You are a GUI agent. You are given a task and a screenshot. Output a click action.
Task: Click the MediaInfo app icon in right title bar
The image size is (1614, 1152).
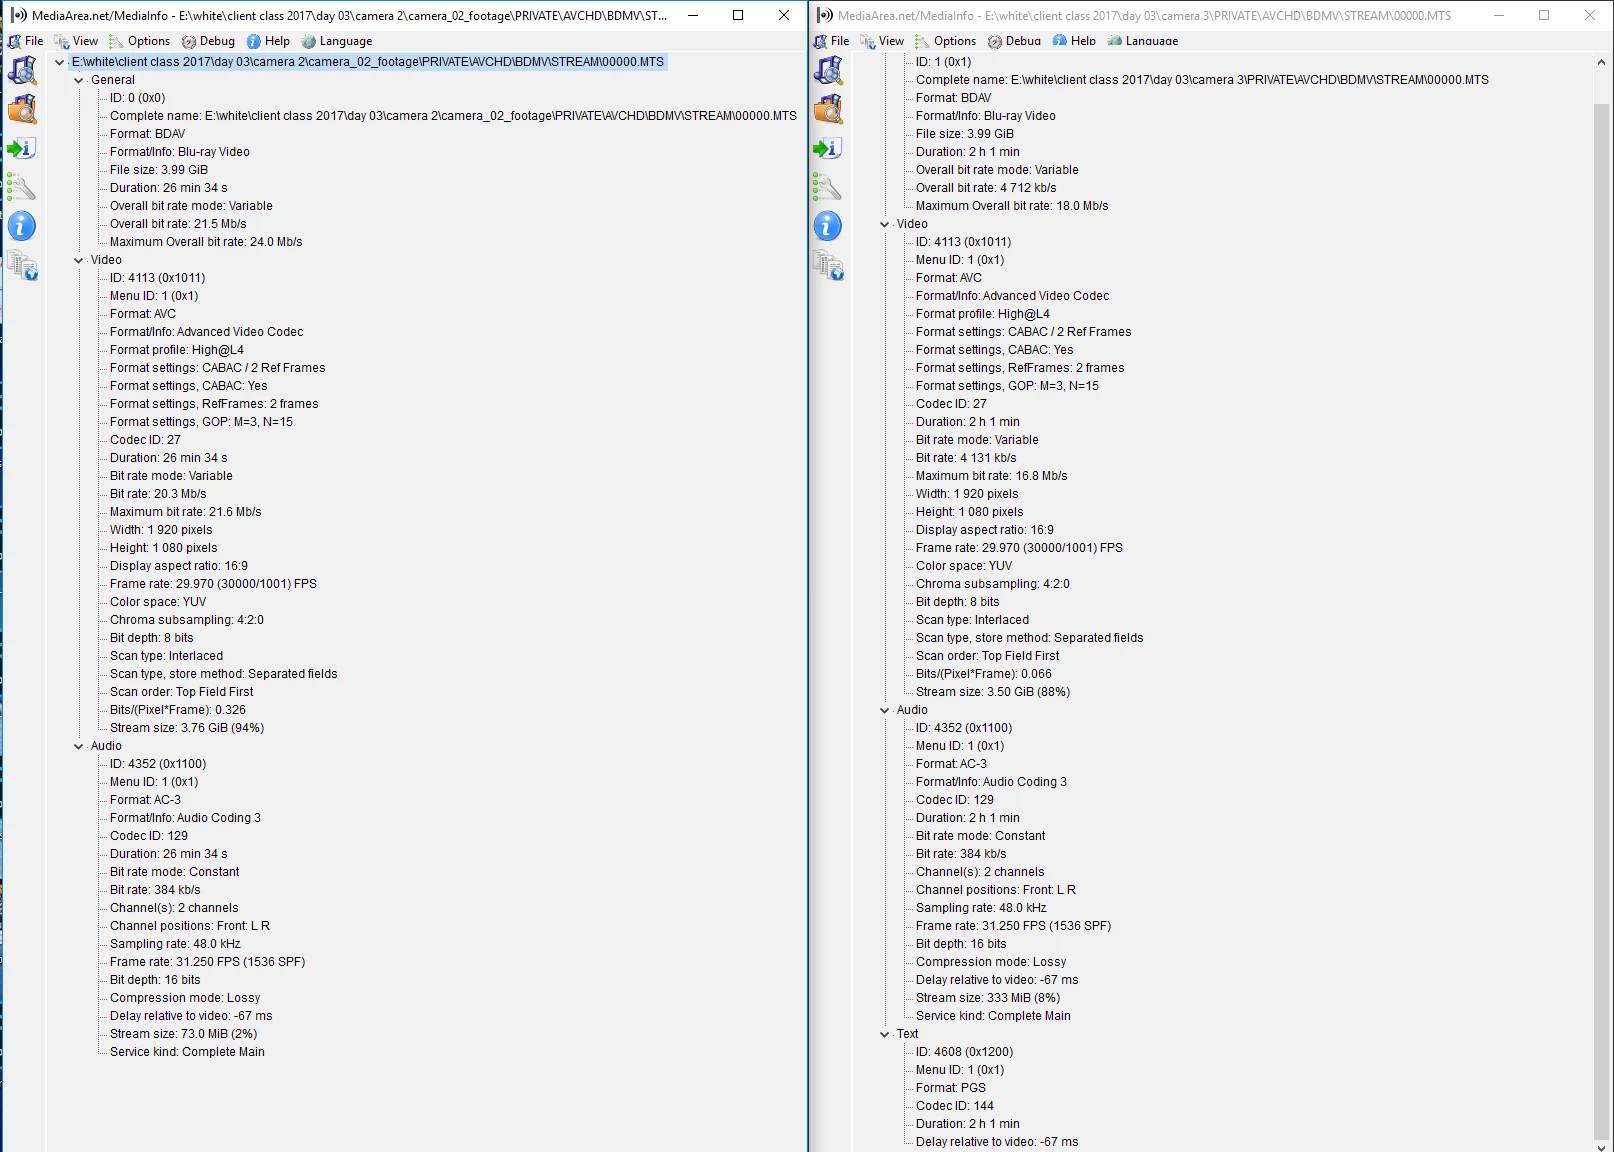[x=824, y=15]
